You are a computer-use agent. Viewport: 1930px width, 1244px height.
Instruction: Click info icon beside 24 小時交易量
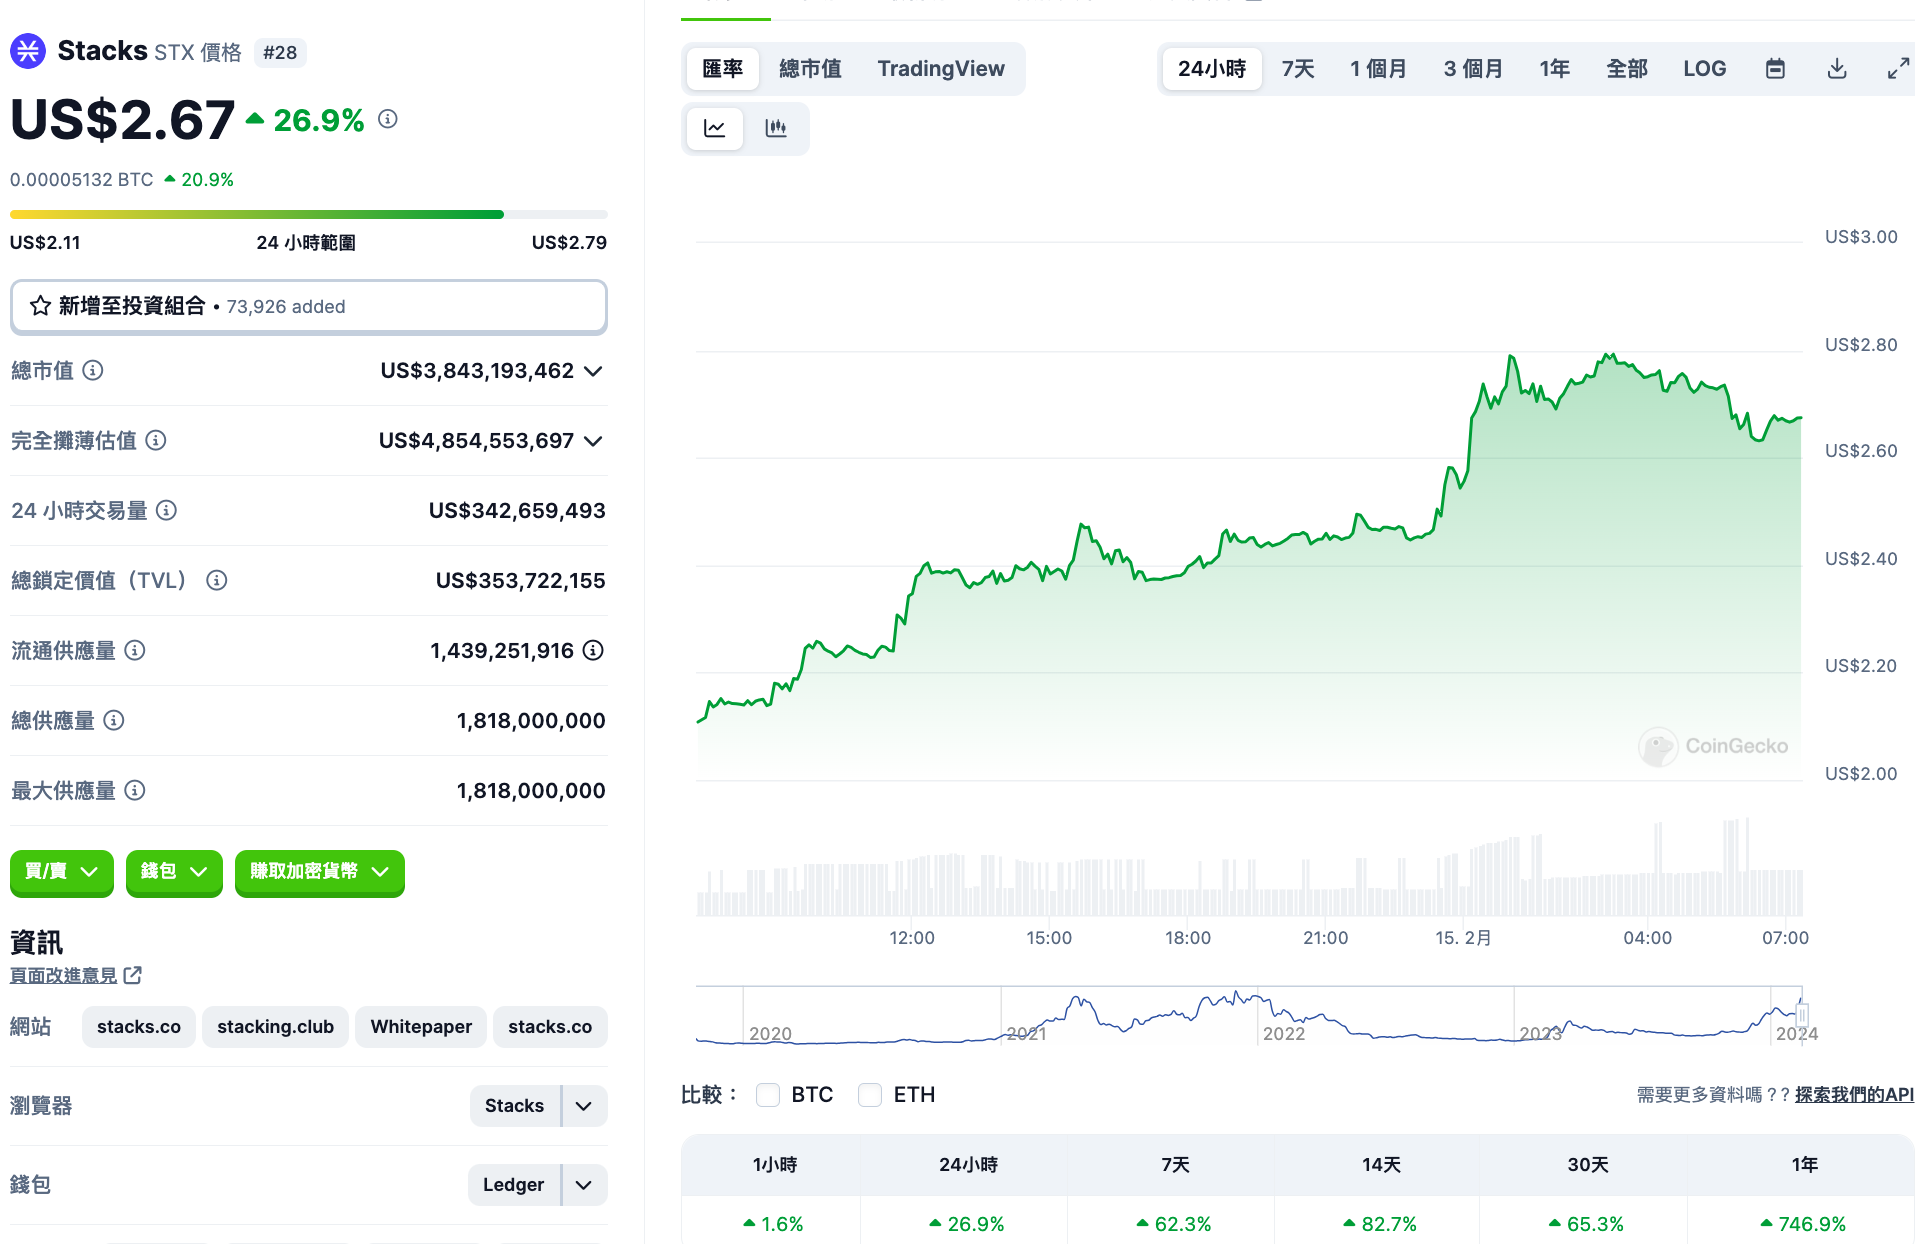coord(167,511)
